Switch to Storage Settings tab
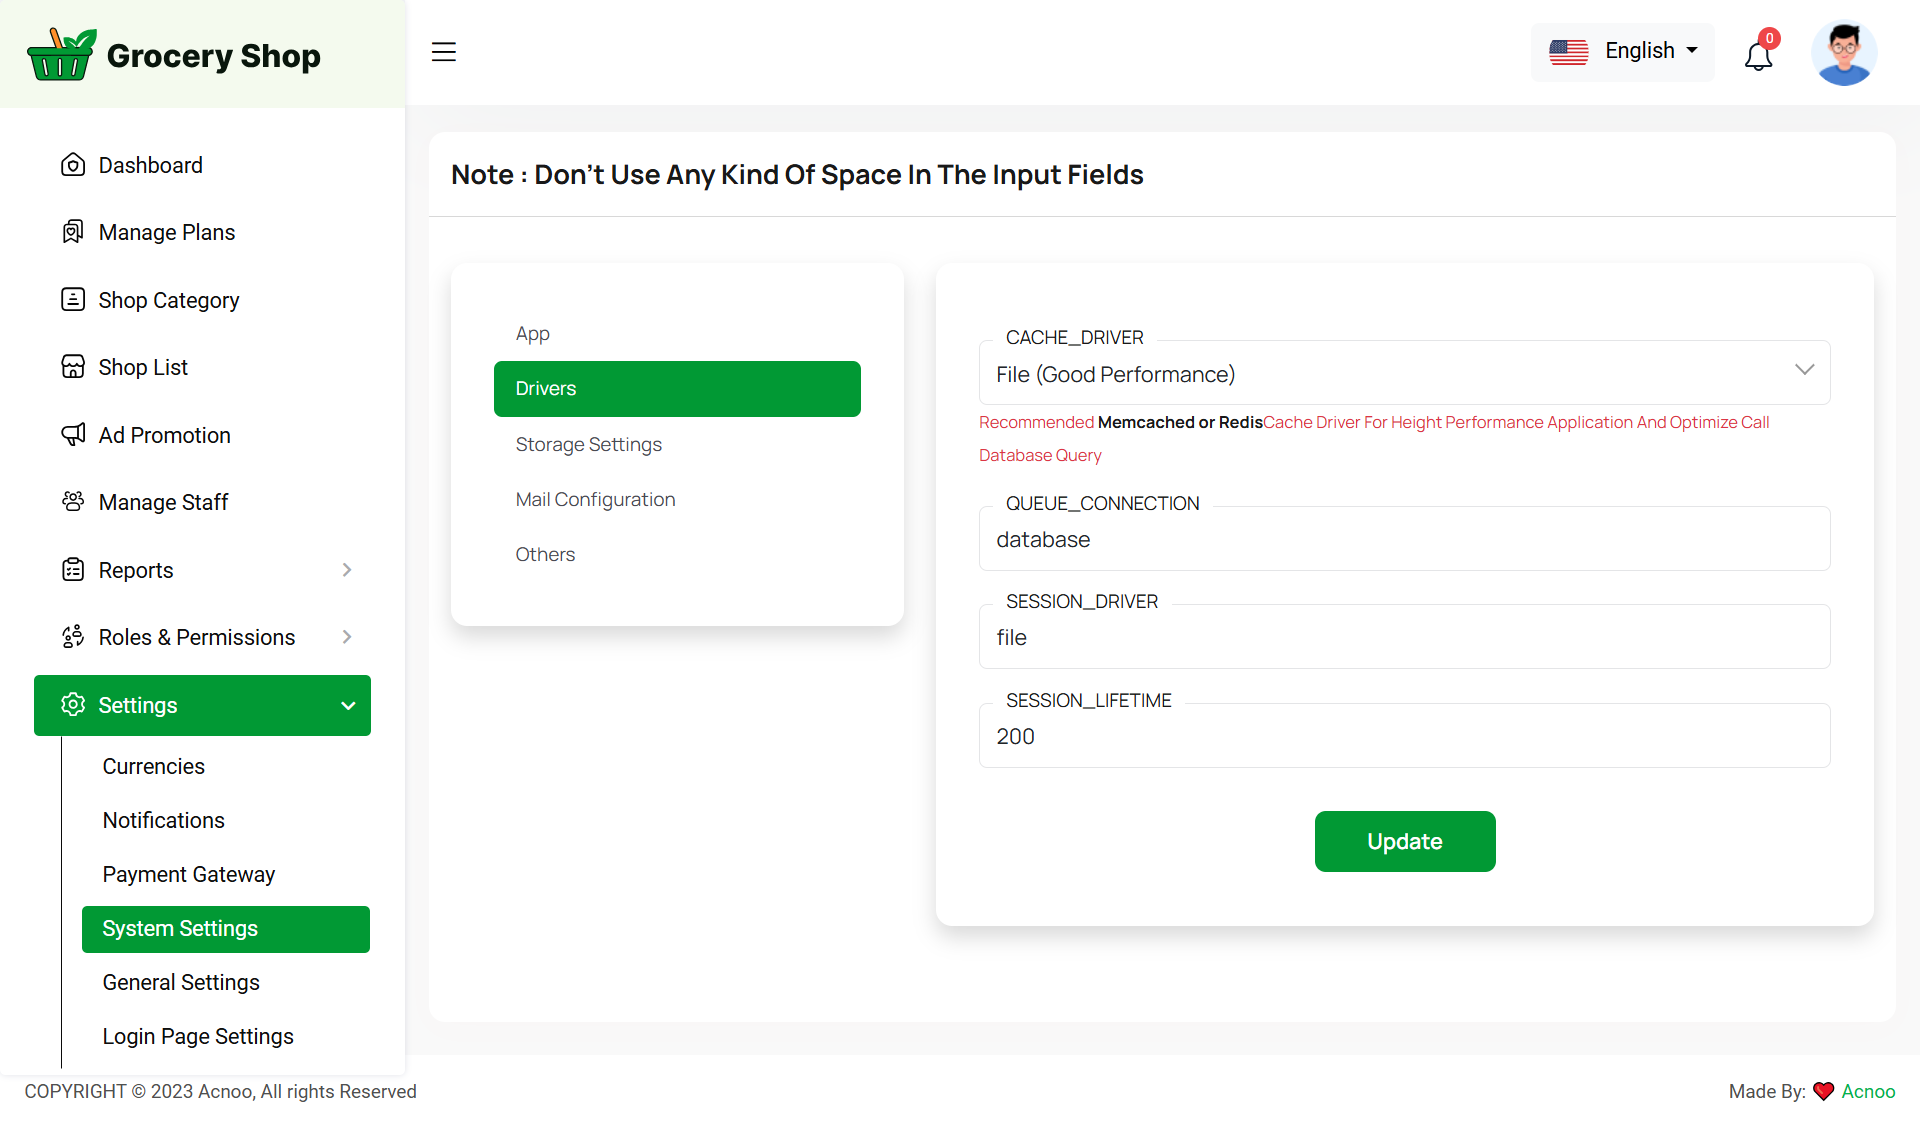 coord(588,444)
